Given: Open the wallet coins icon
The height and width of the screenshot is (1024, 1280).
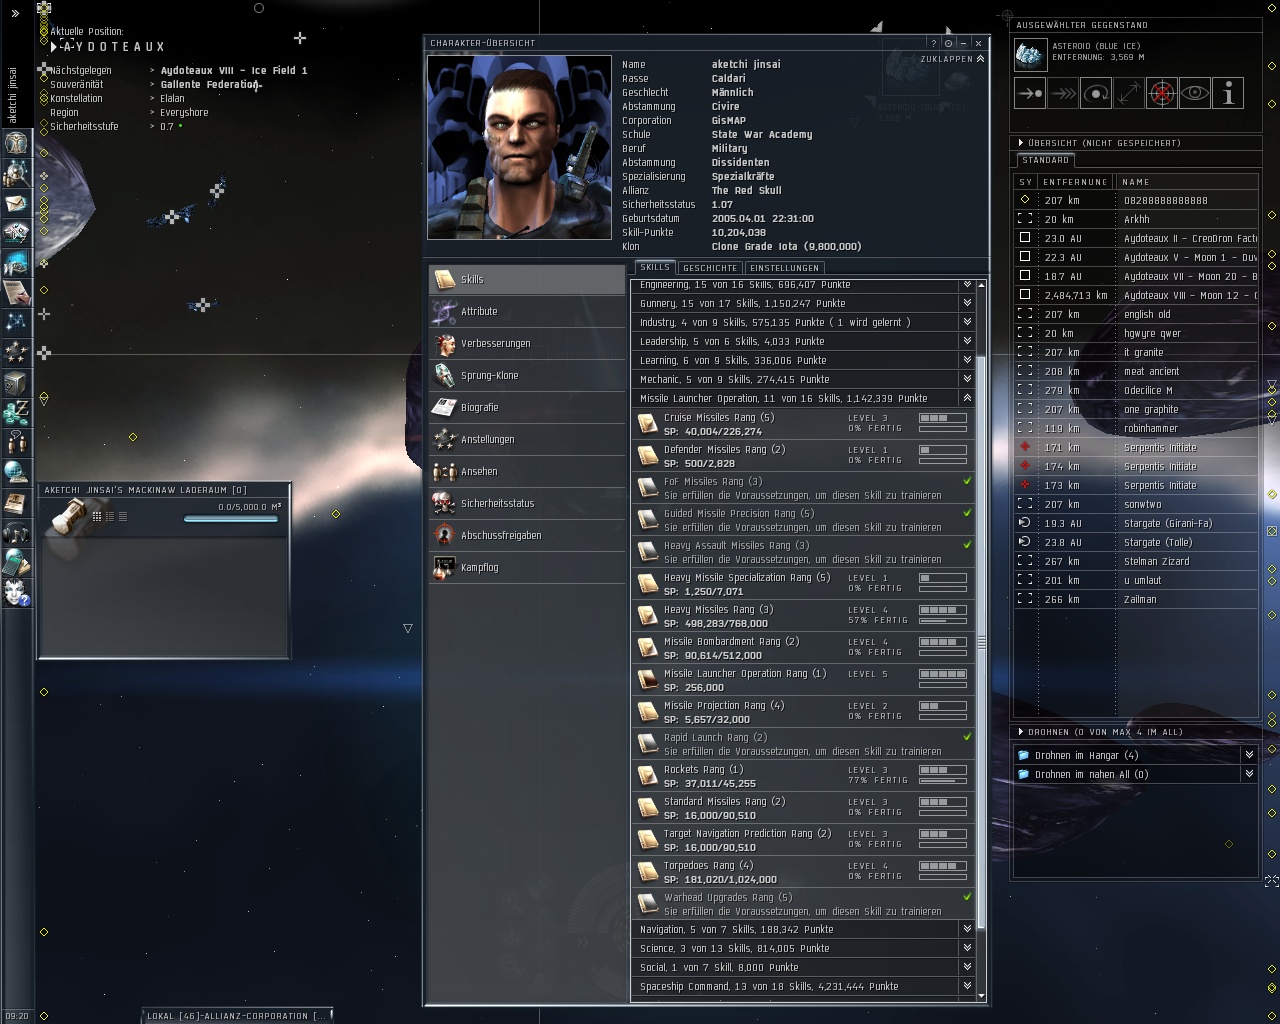Looking at the screenshot, I should [16, 412].
